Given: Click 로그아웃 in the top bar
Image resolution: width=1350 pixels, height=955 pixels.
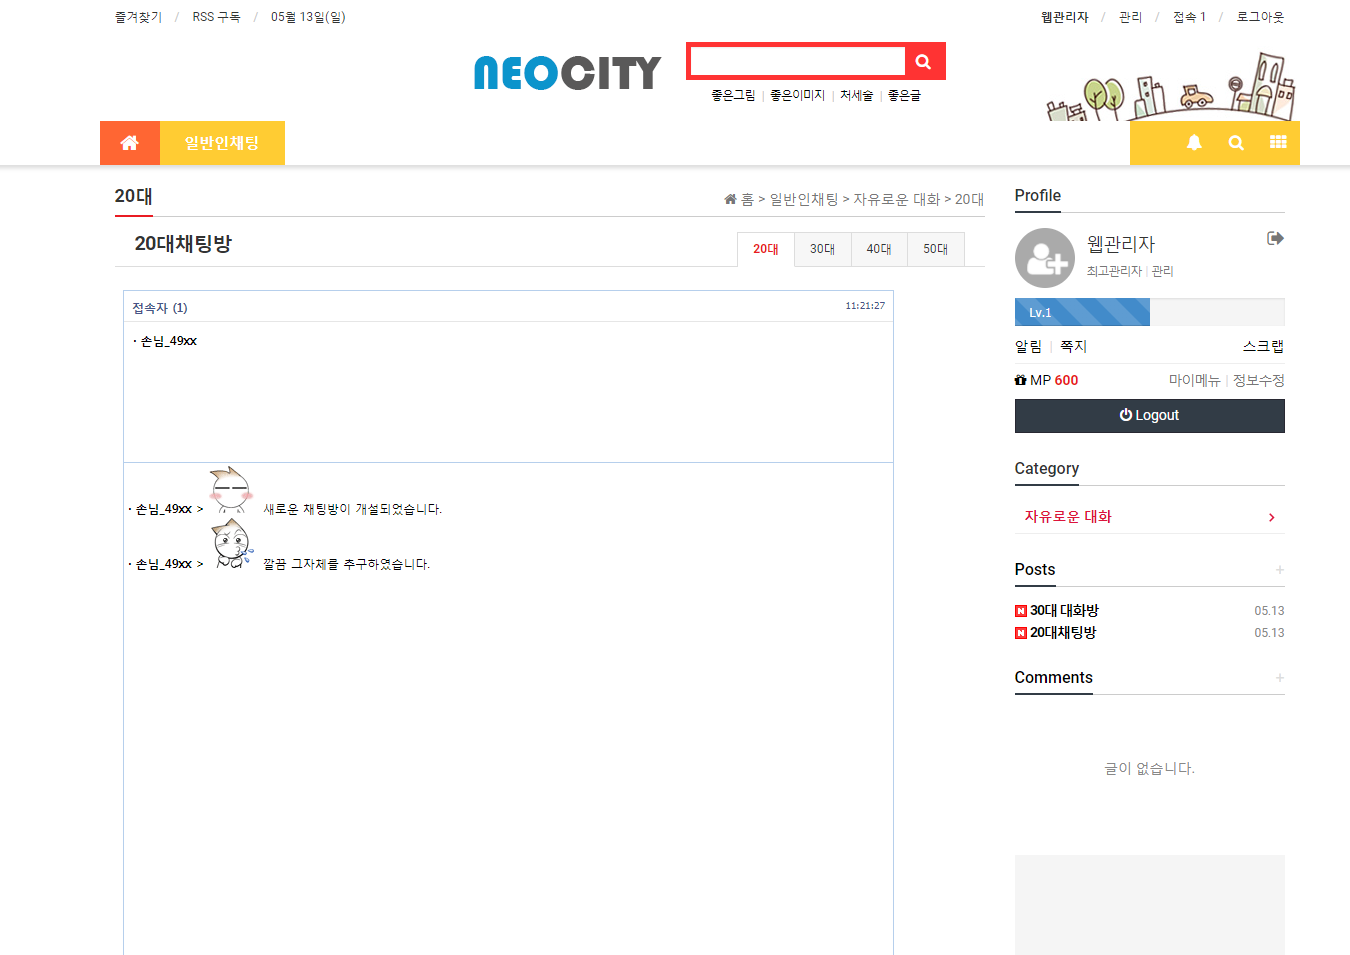Looking at the screenshot, I should [x=1260, y=17].
